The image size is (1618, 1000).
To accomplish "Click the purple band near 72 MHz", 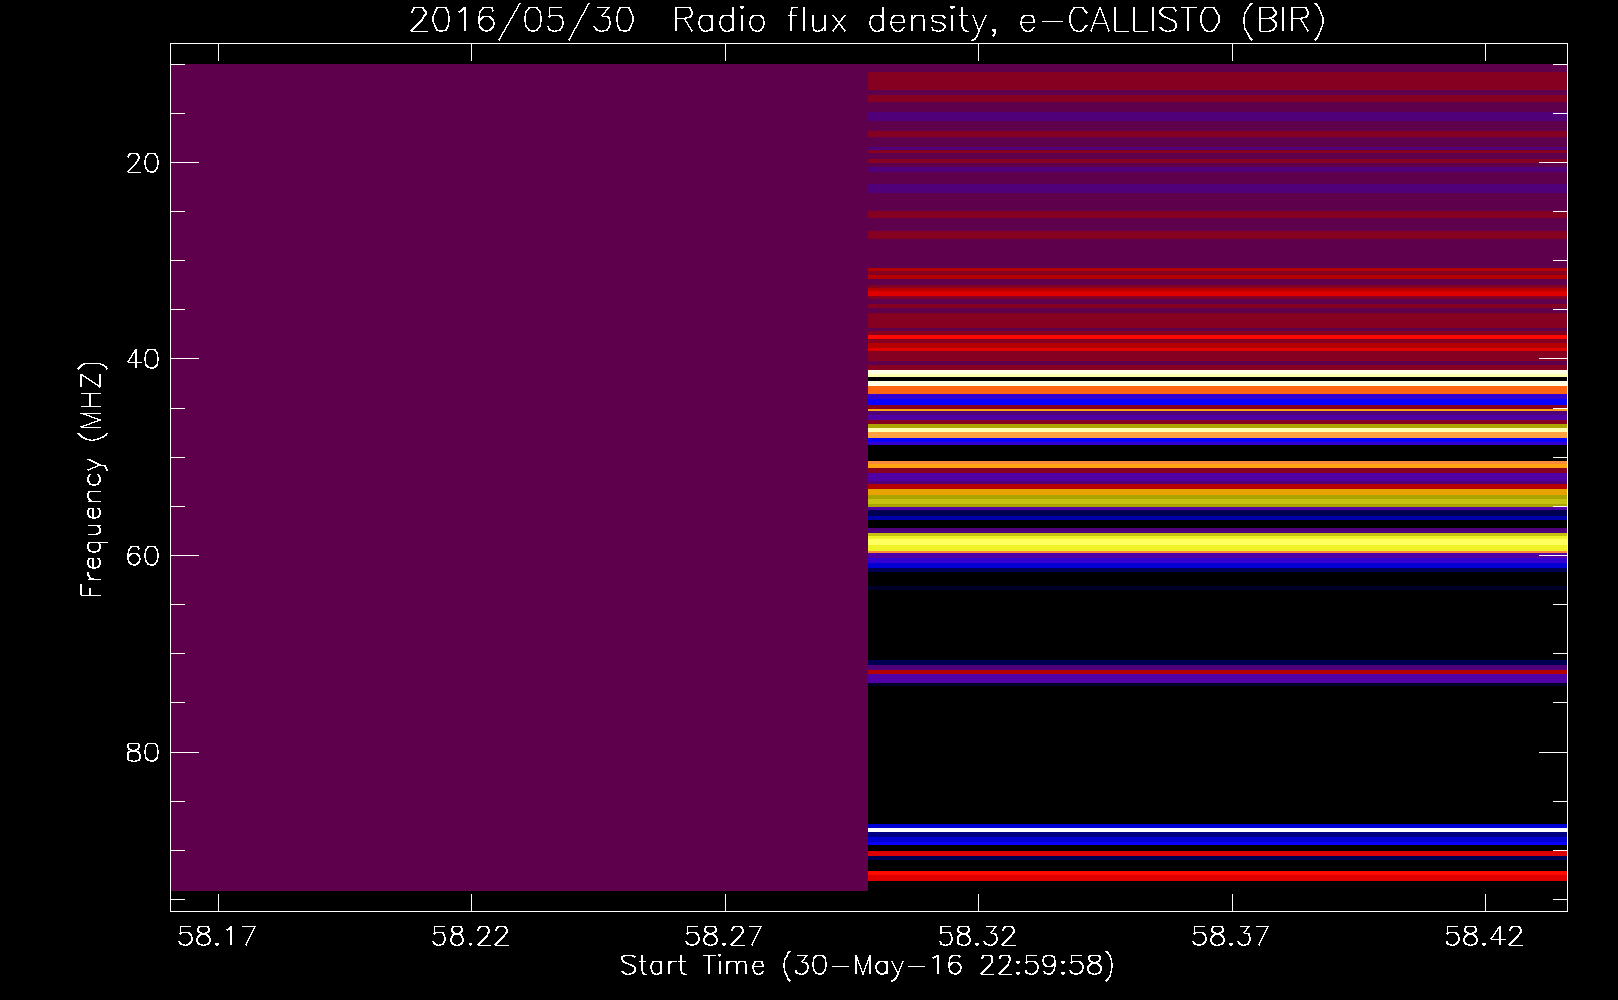I will click(x=1217, y=677).
